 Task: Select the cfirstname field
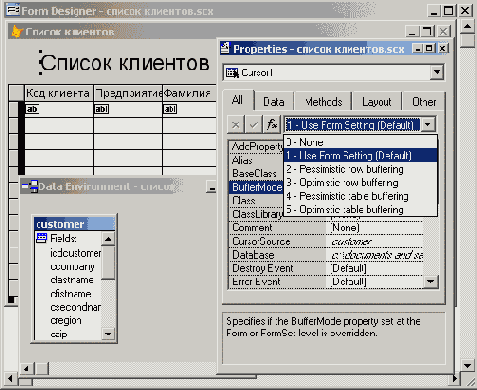pos(71,294)
